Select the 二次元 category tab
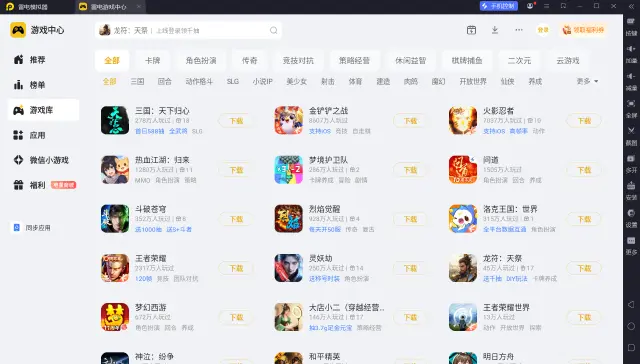 (x=519, y=60)
